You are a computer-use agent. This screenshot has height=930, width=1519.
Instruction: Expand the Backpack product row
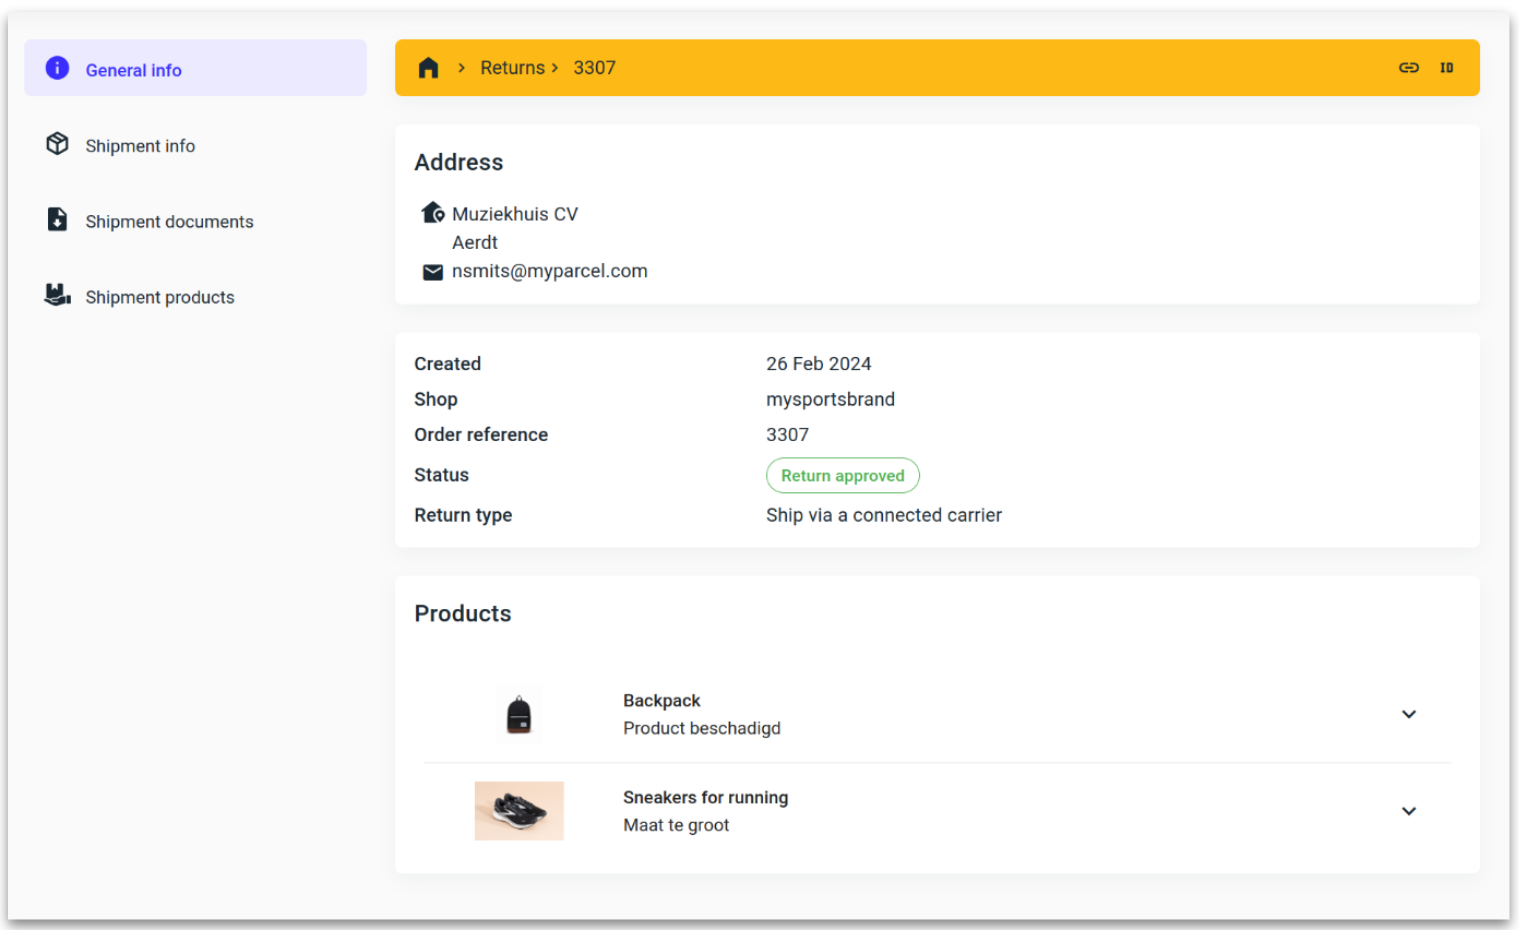1408,714
